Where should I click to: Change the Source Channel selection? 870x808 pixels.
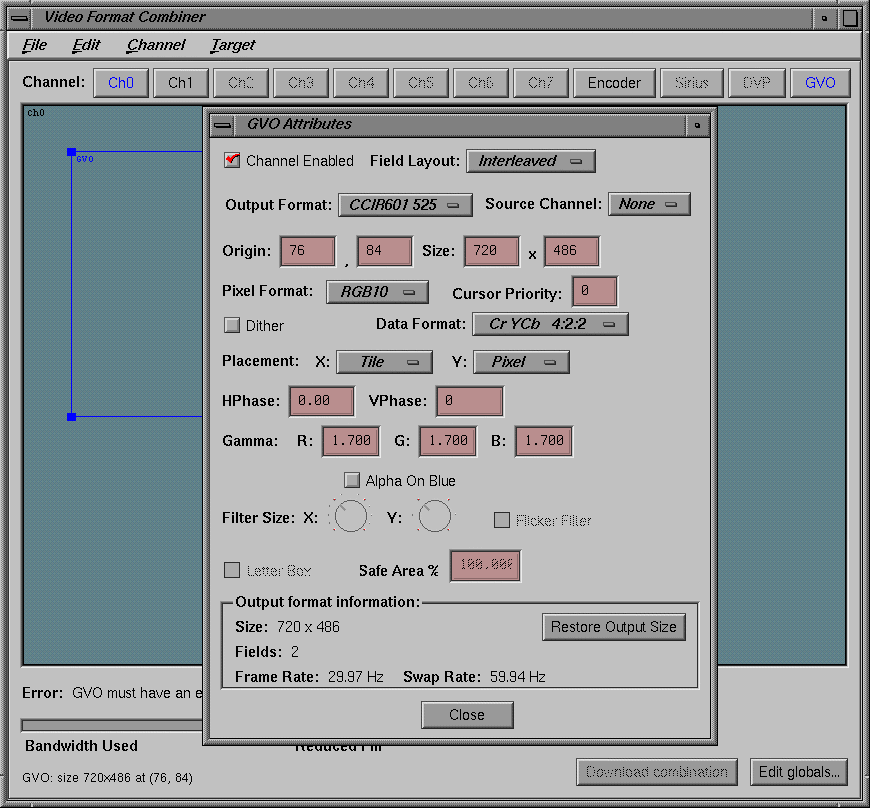[649, 203]
